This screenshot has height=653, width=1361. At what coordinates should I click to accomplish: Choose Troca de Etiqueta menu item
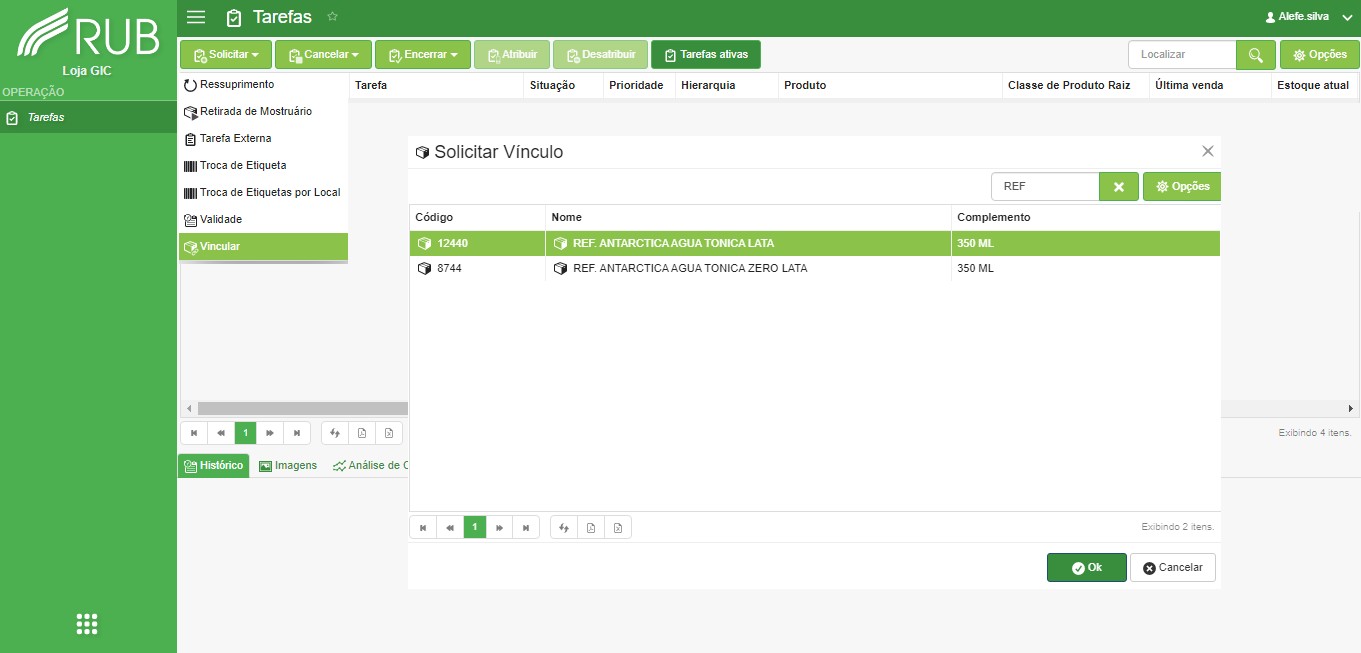click(263, 166)
